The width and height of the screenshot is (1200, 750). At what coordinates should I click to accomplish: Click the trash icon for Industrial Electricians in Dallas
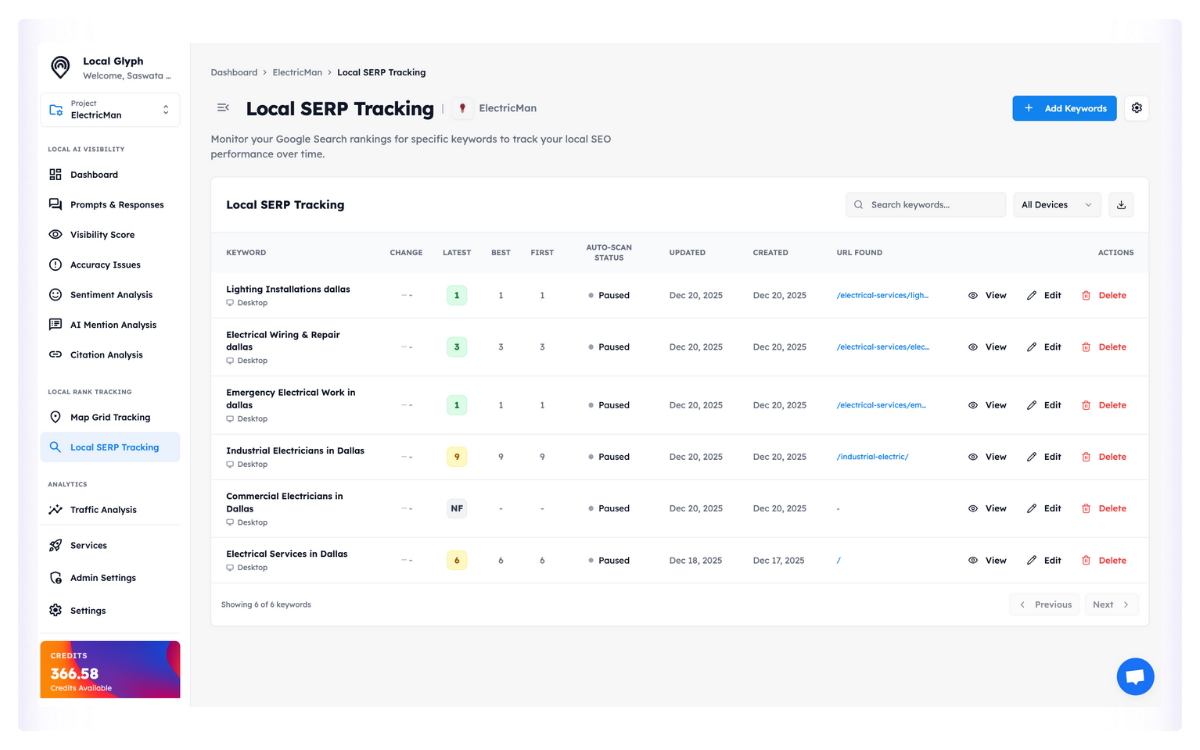(x=1086, y=457)
